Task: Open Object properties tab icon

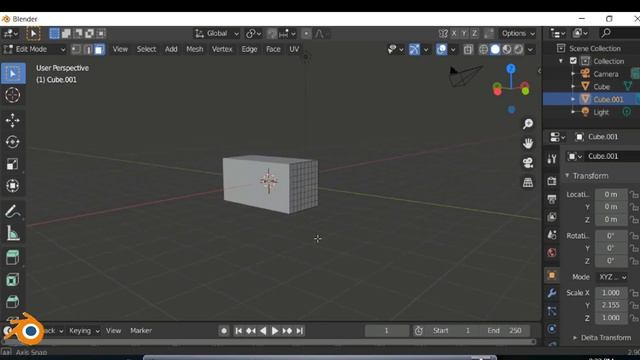Action: [552, 276]
